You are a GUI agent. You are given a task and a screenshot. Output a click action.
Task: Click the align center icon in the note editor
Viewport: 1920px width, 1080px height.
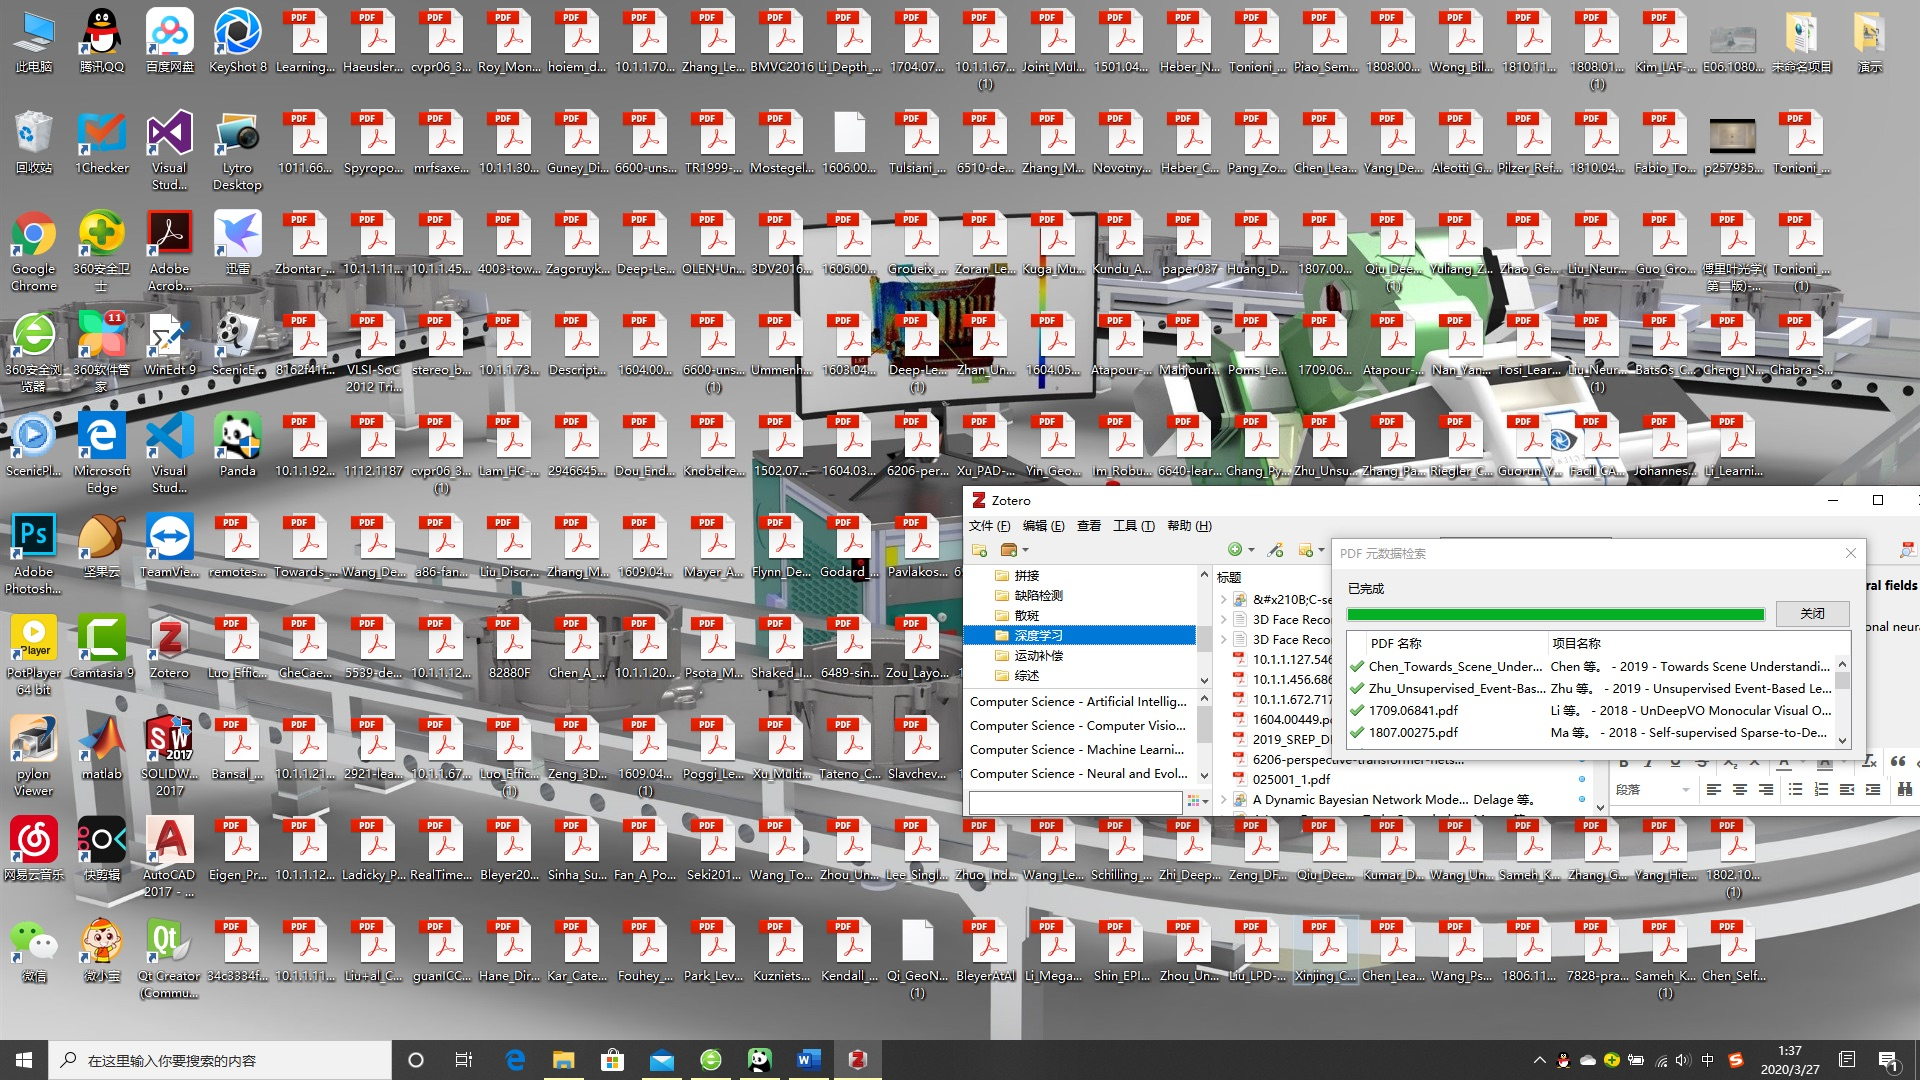click(x=1740, y=790)
